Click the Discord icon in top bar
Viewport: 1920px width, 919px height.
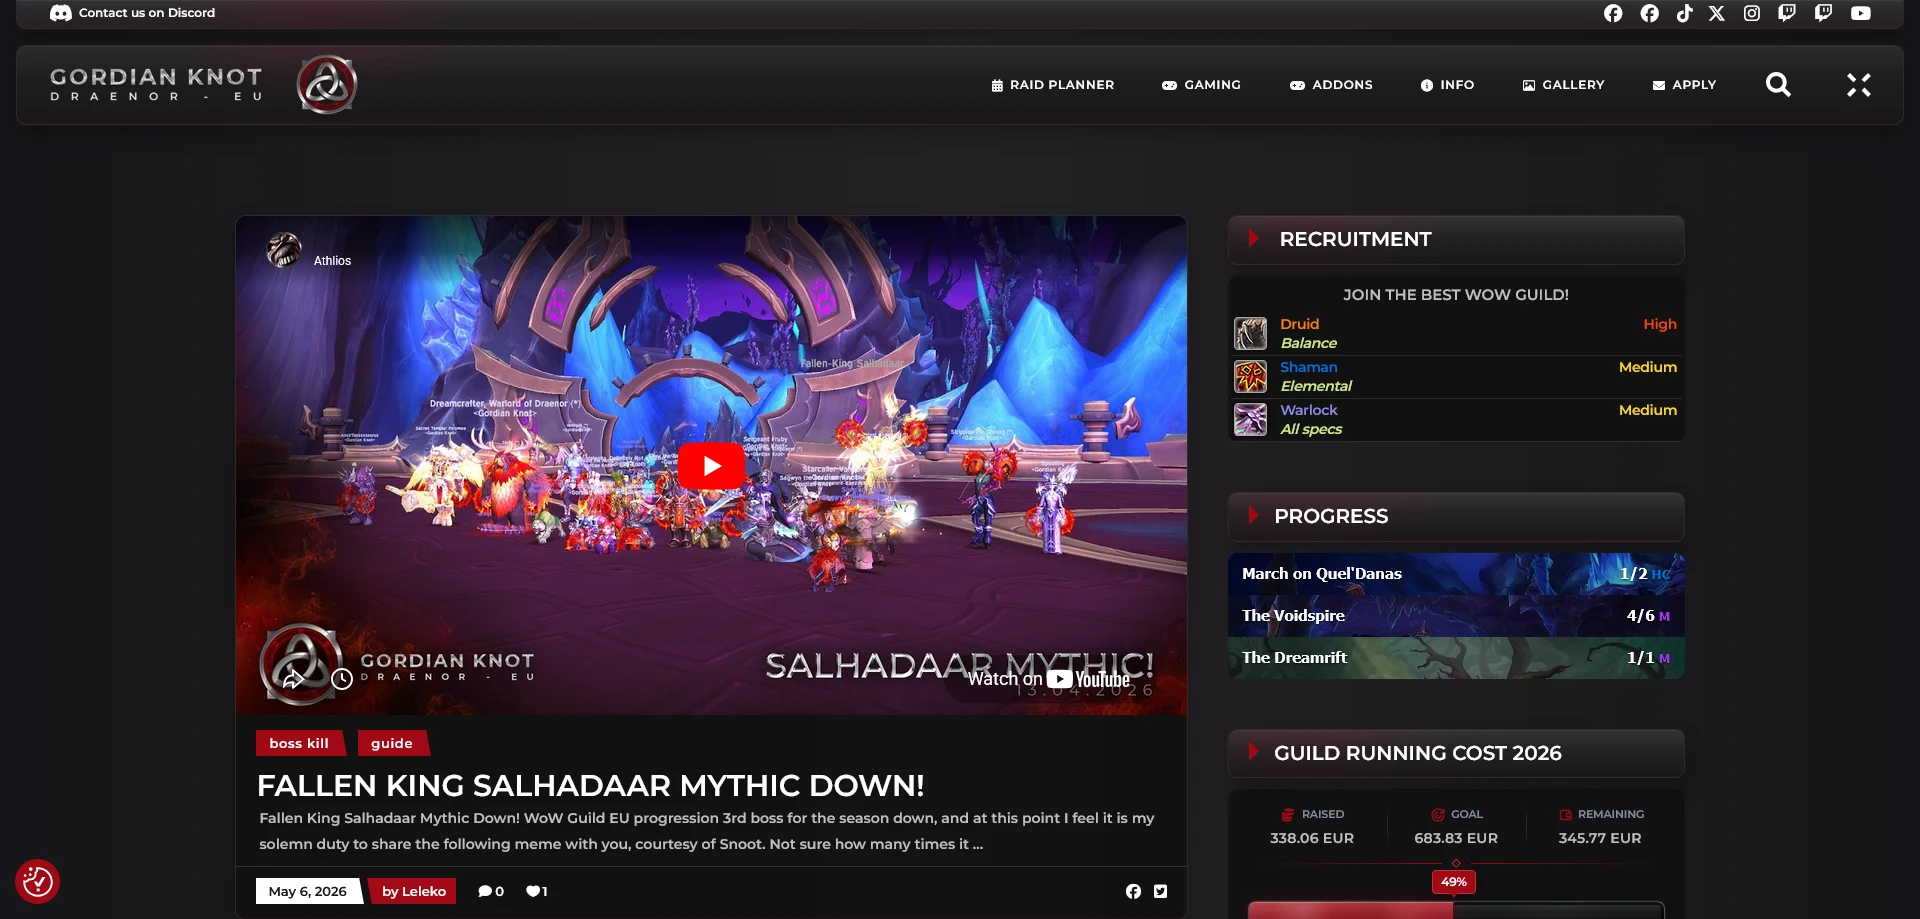pyautogui.click(x=61, y=13)
